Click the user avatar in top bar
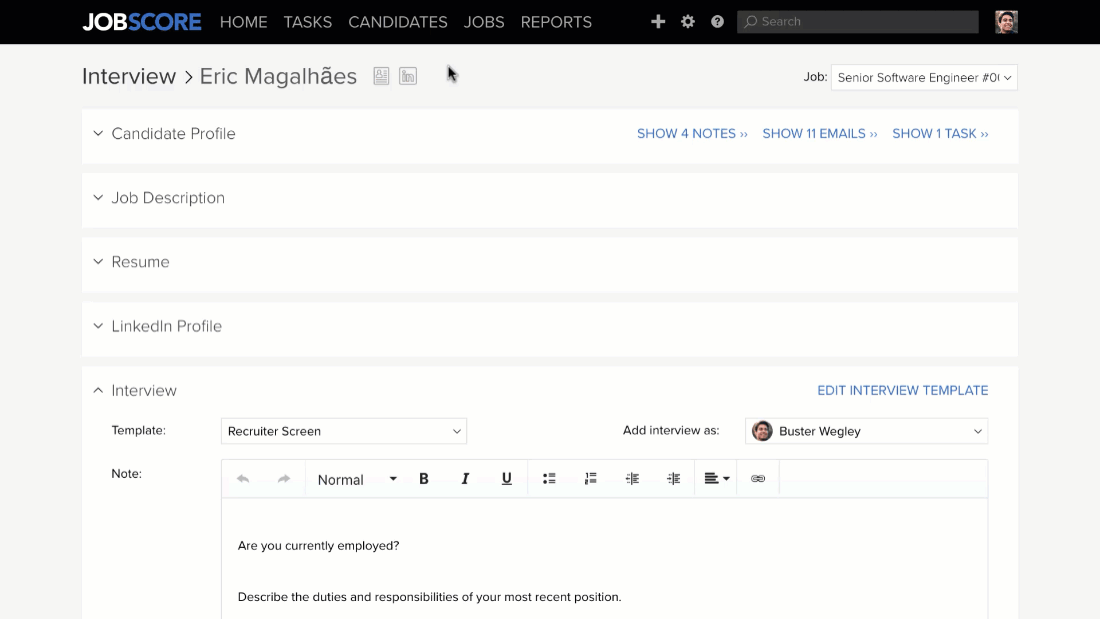Screen dimensions: 1100x619 click(1006, 22)
